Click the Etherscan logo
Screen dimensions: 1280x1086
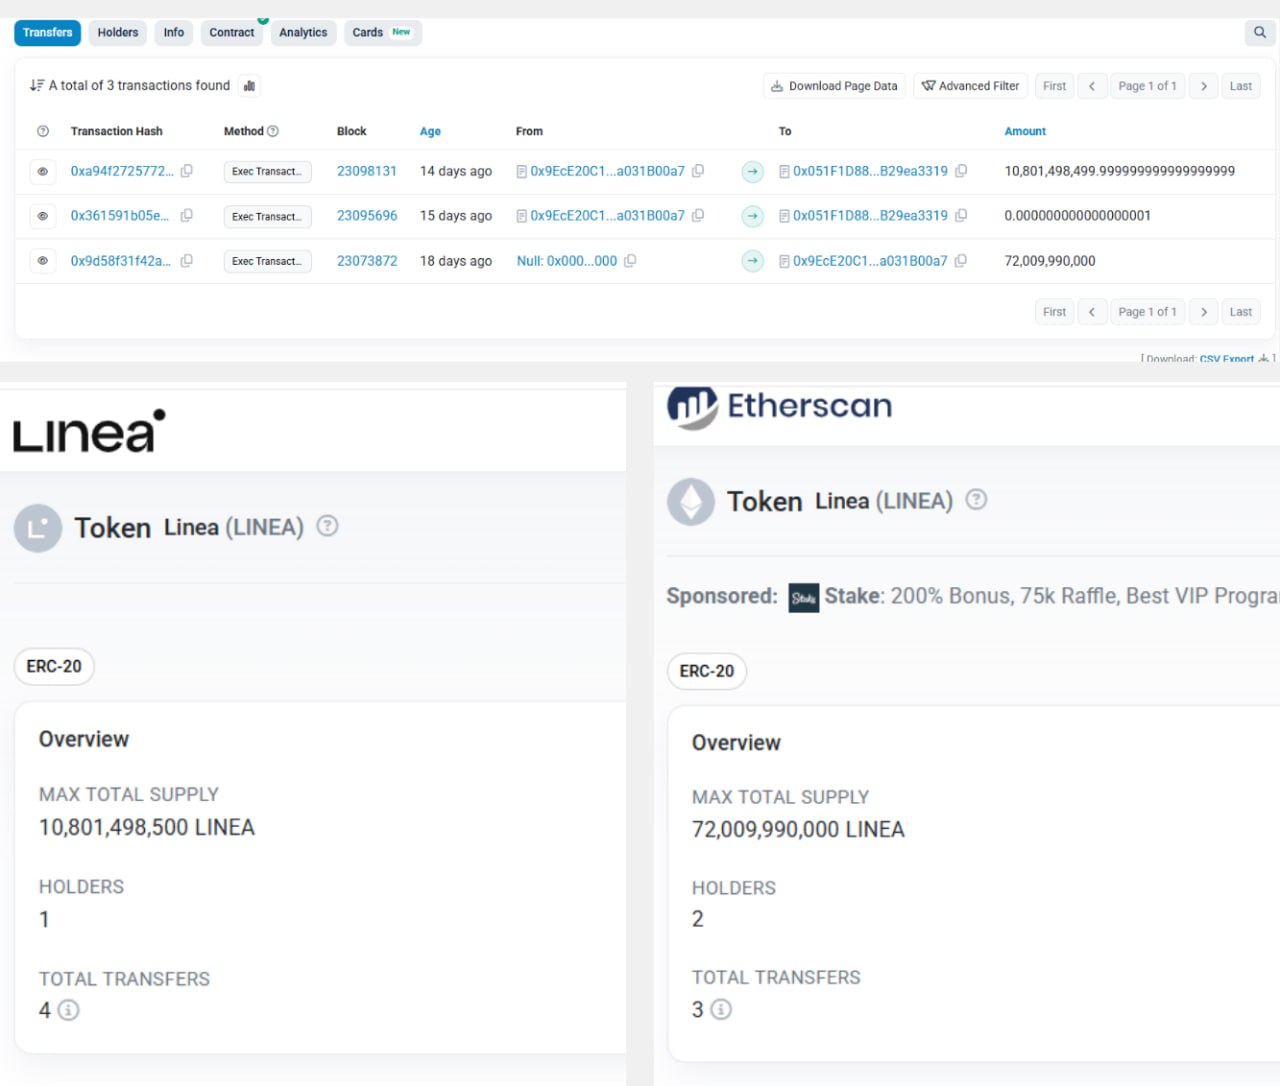tap(780, 406)
